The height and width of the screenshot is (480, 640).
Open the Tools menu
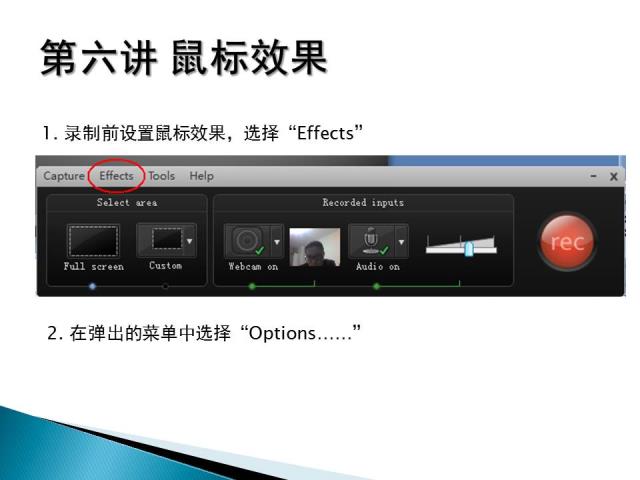(x=162, y=176)
